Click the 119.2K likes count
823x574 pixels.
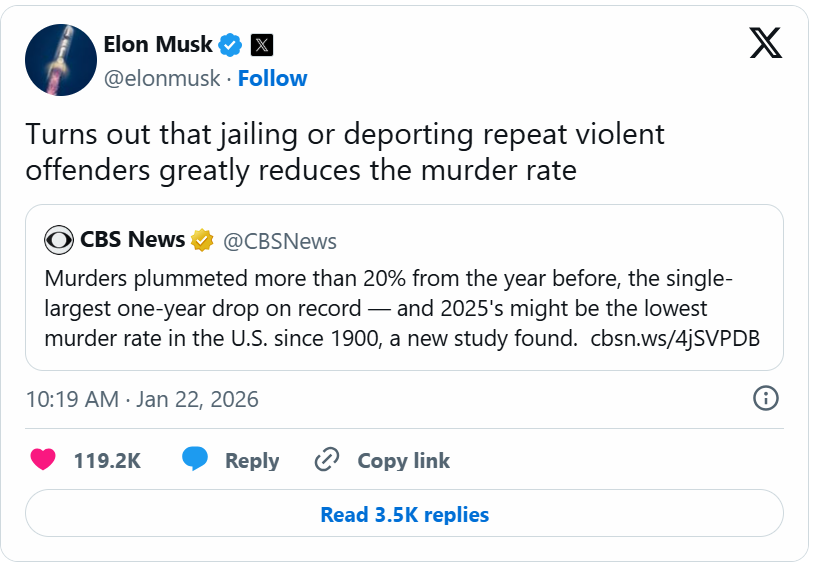pyautogui.click(x=107, y=461)
